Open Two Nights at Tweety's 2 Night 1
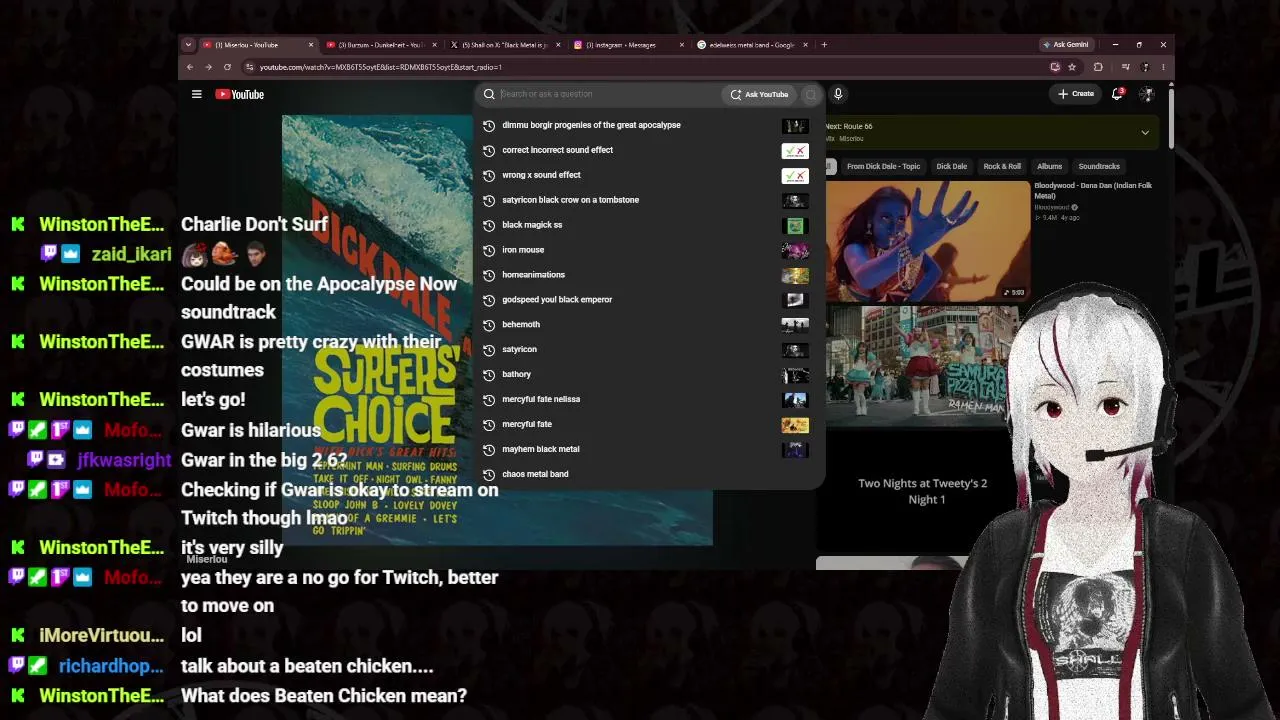The width and height of the screenshot is (1280, 720). (922, 491)
